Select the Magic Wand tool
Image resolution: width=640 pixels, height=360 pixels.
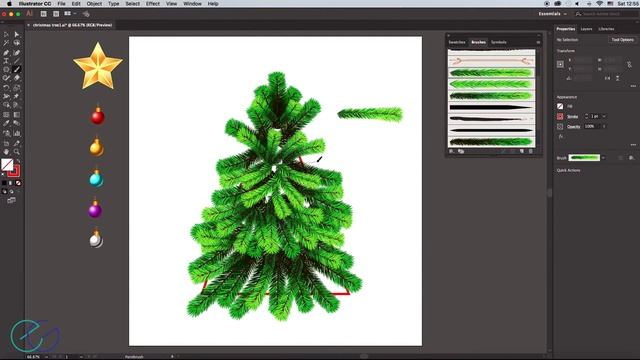[6, 43]
